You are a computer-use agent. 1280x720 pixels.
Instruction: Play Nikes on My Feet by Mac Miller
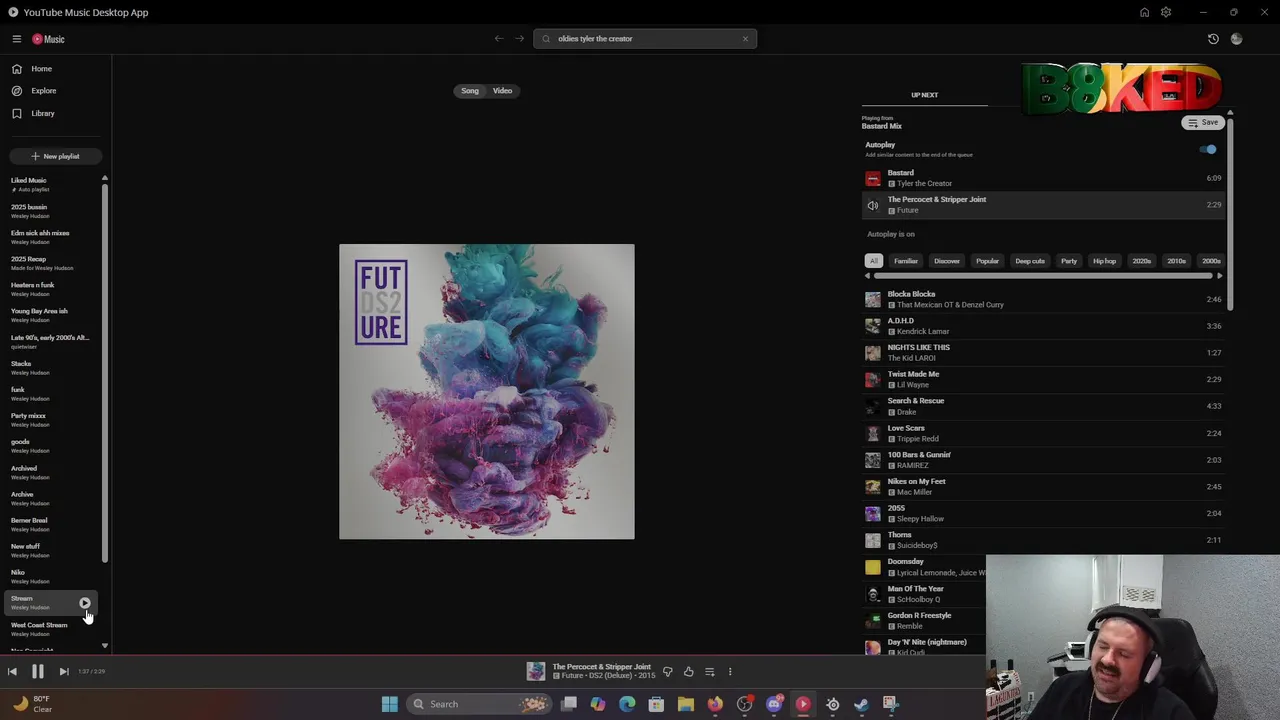(x=1044, y=486)
